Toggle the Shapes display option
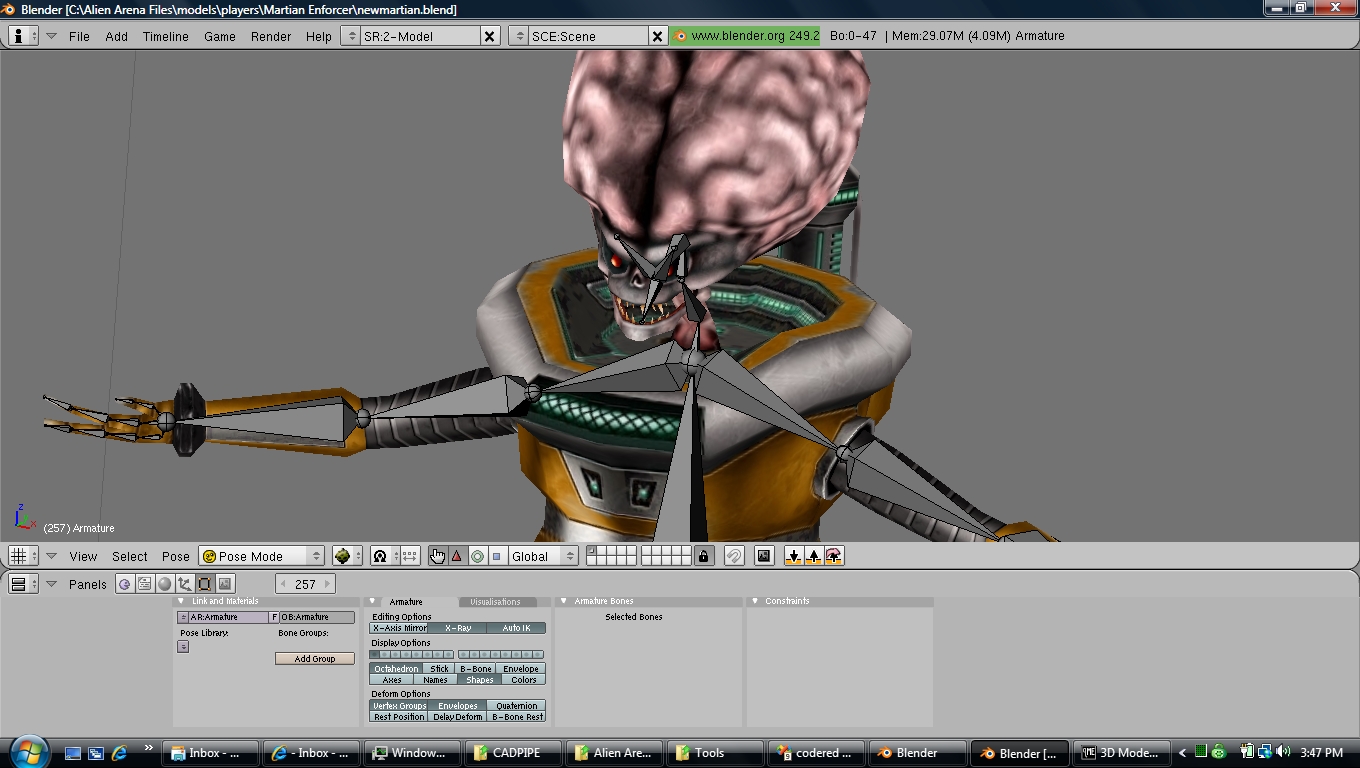Viewport: 1360px width, 768px height. click(479, 680)
